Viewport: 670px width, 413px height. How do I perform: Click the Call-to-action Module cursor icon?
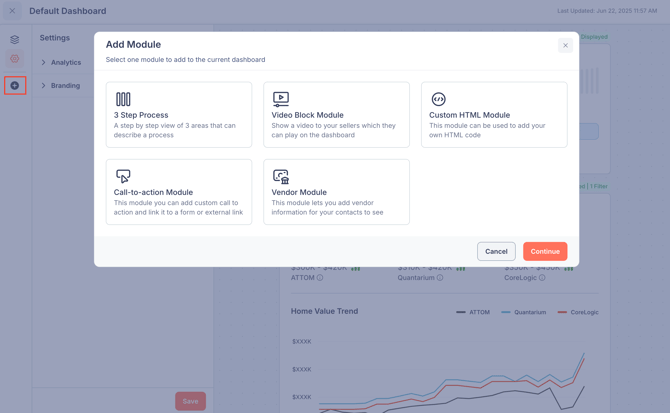pos(123,176)
